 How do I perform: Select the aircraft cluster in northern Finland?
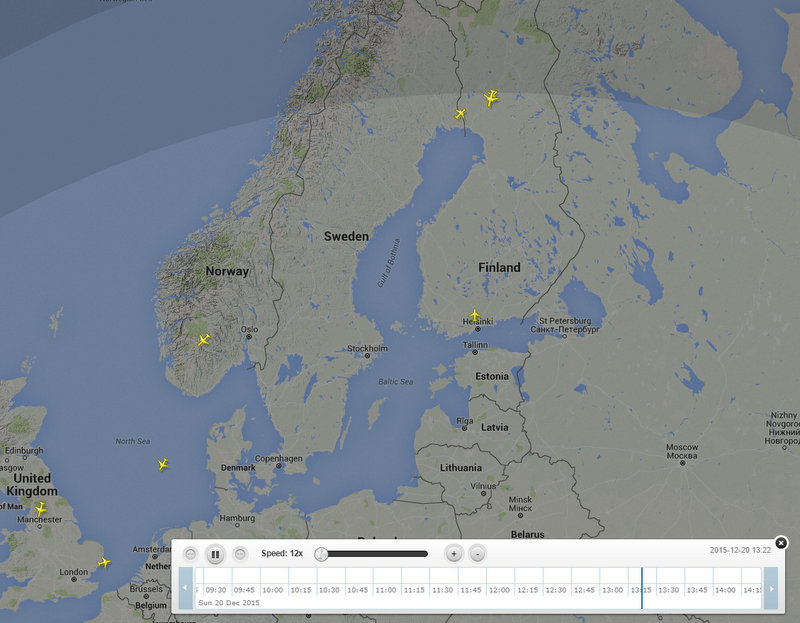(x=491, y=97)
